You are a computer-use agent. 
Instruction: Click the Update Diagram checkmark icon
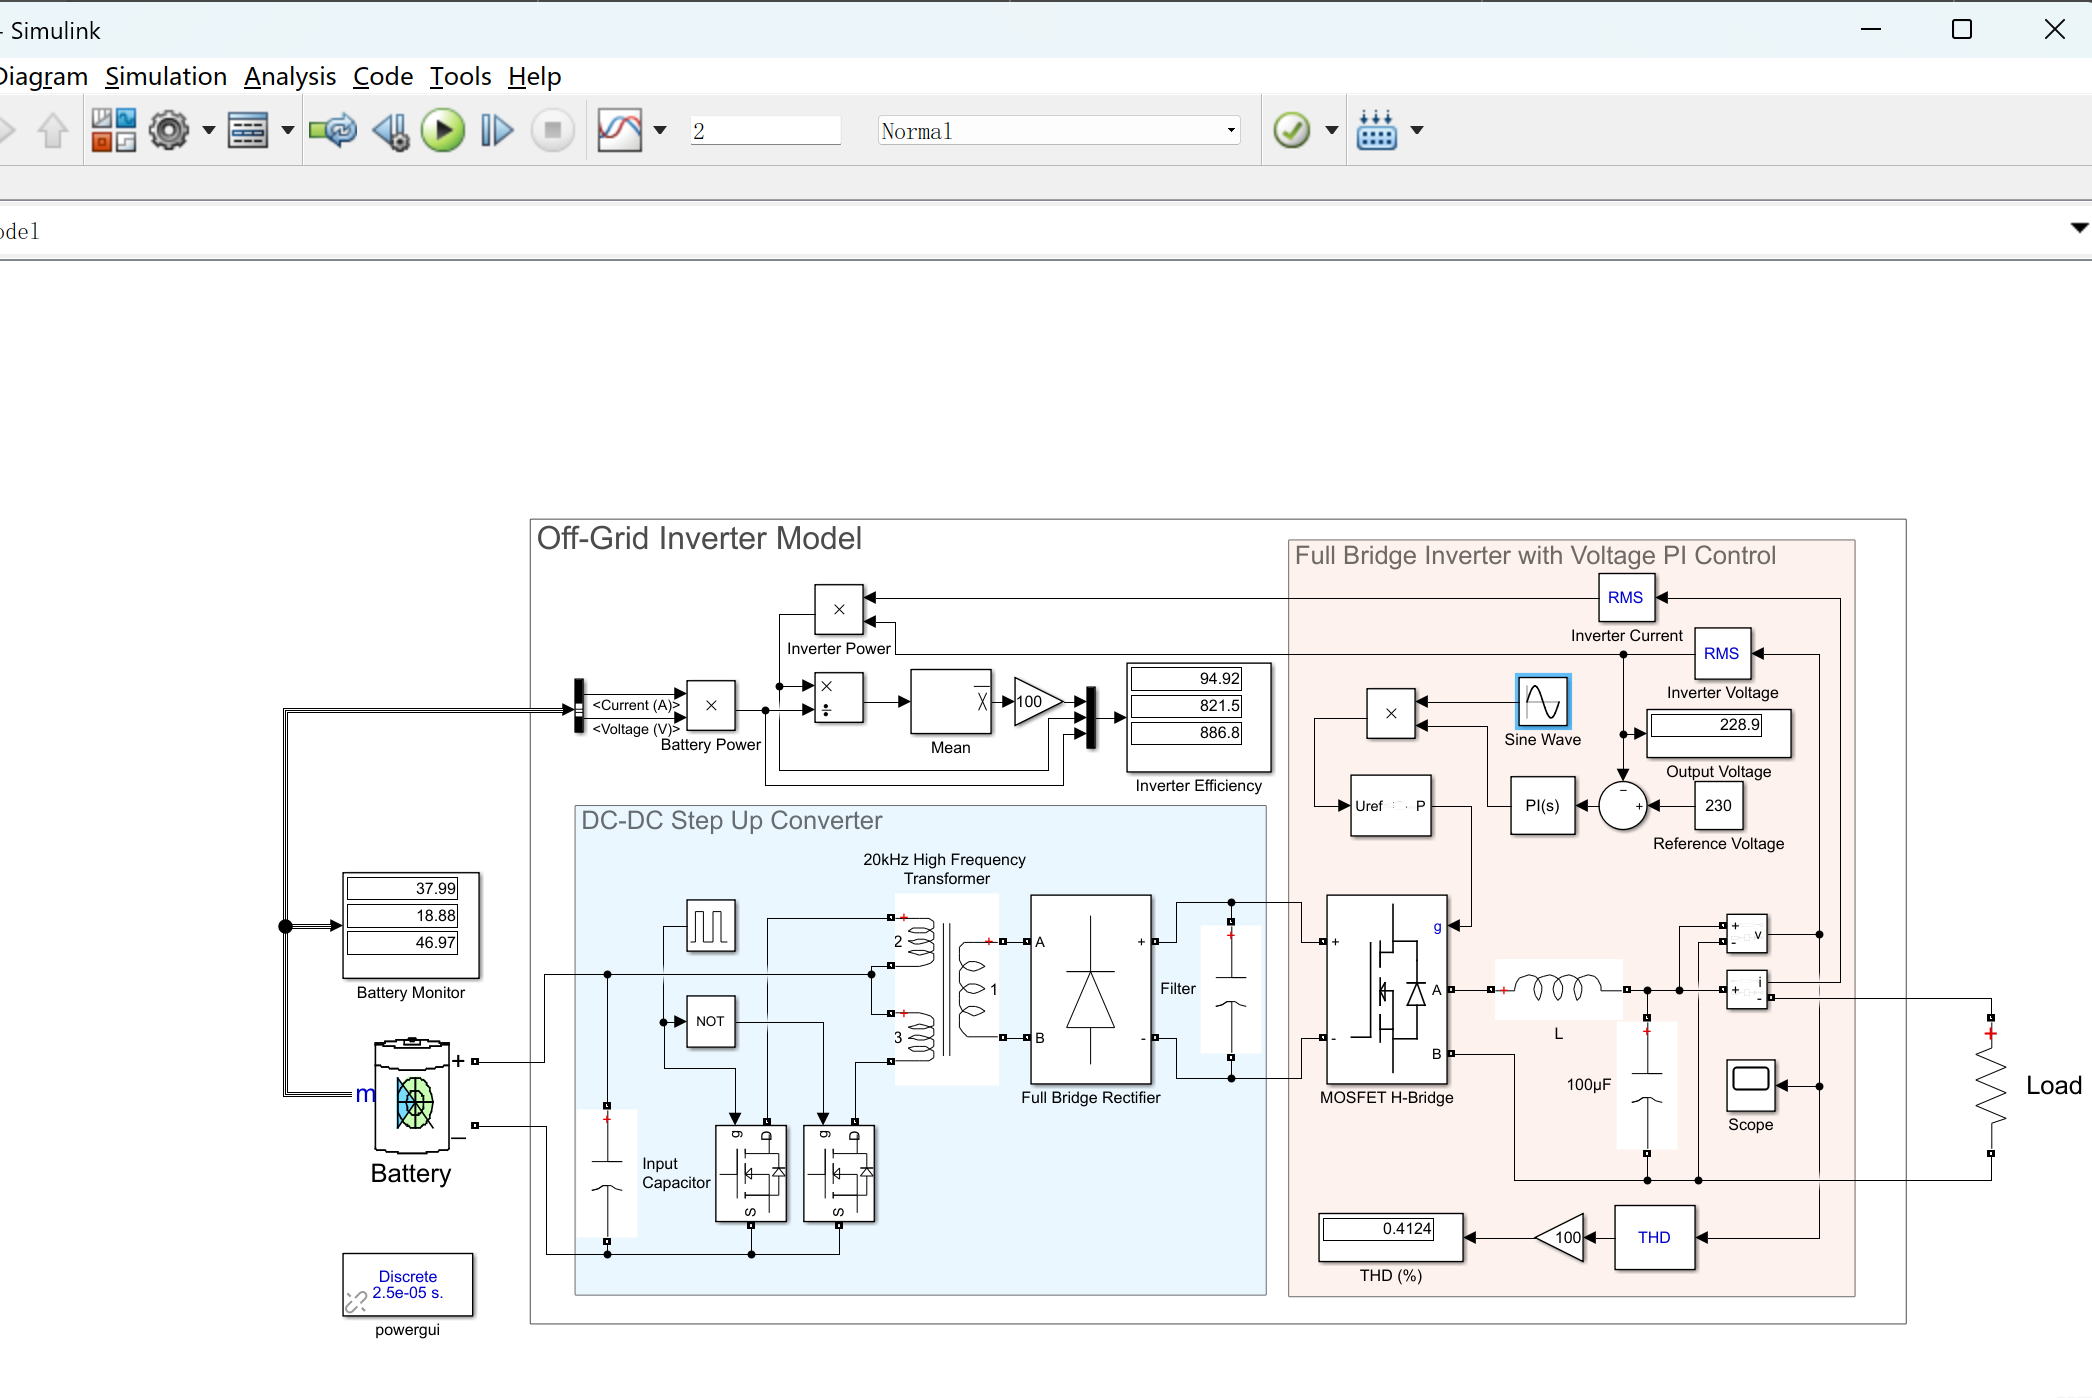tap(1291, 131)
